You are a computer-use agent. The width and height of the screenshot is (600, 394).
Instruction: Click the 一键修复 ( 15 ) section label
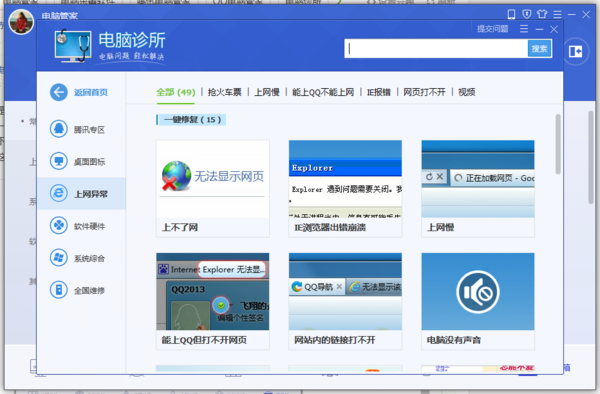[191, 120]
